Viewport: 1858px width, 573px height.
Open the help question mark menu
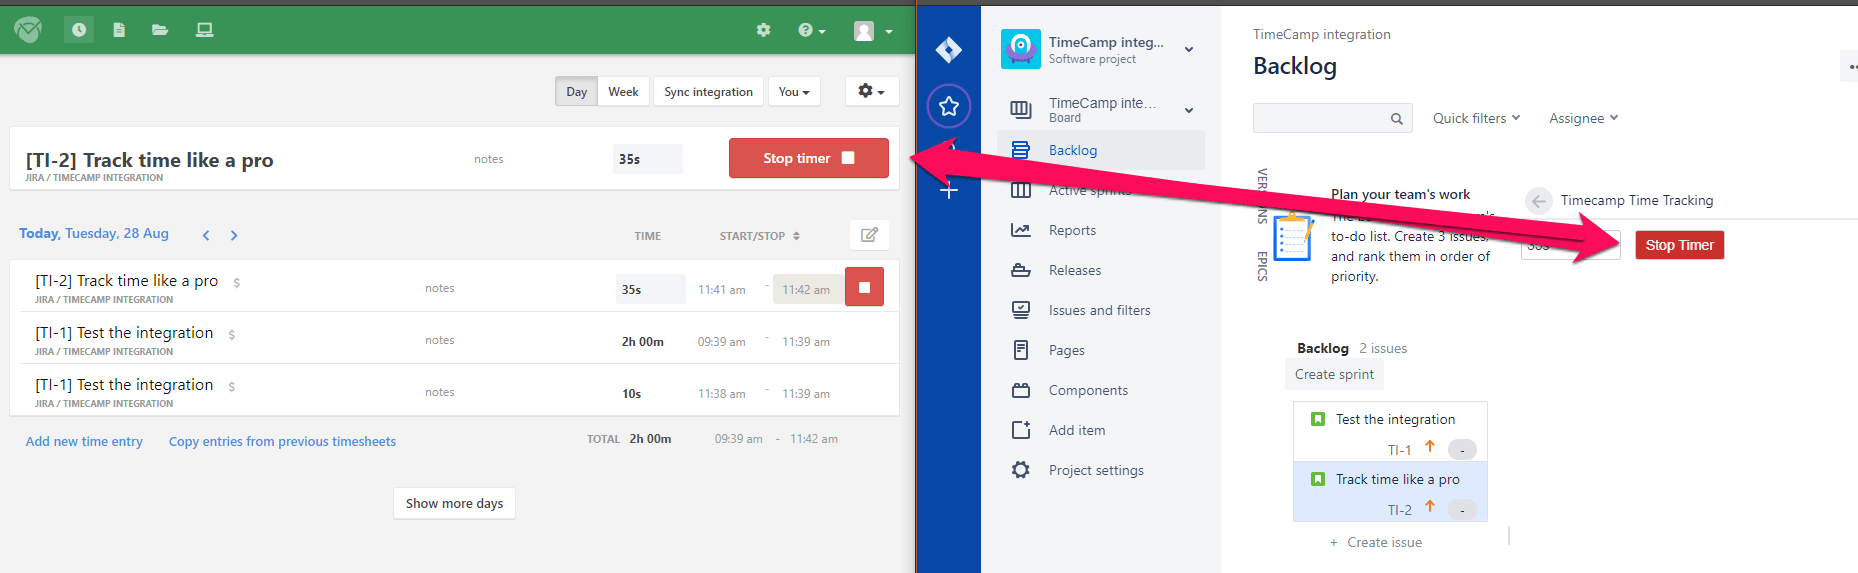coord(811,30)
